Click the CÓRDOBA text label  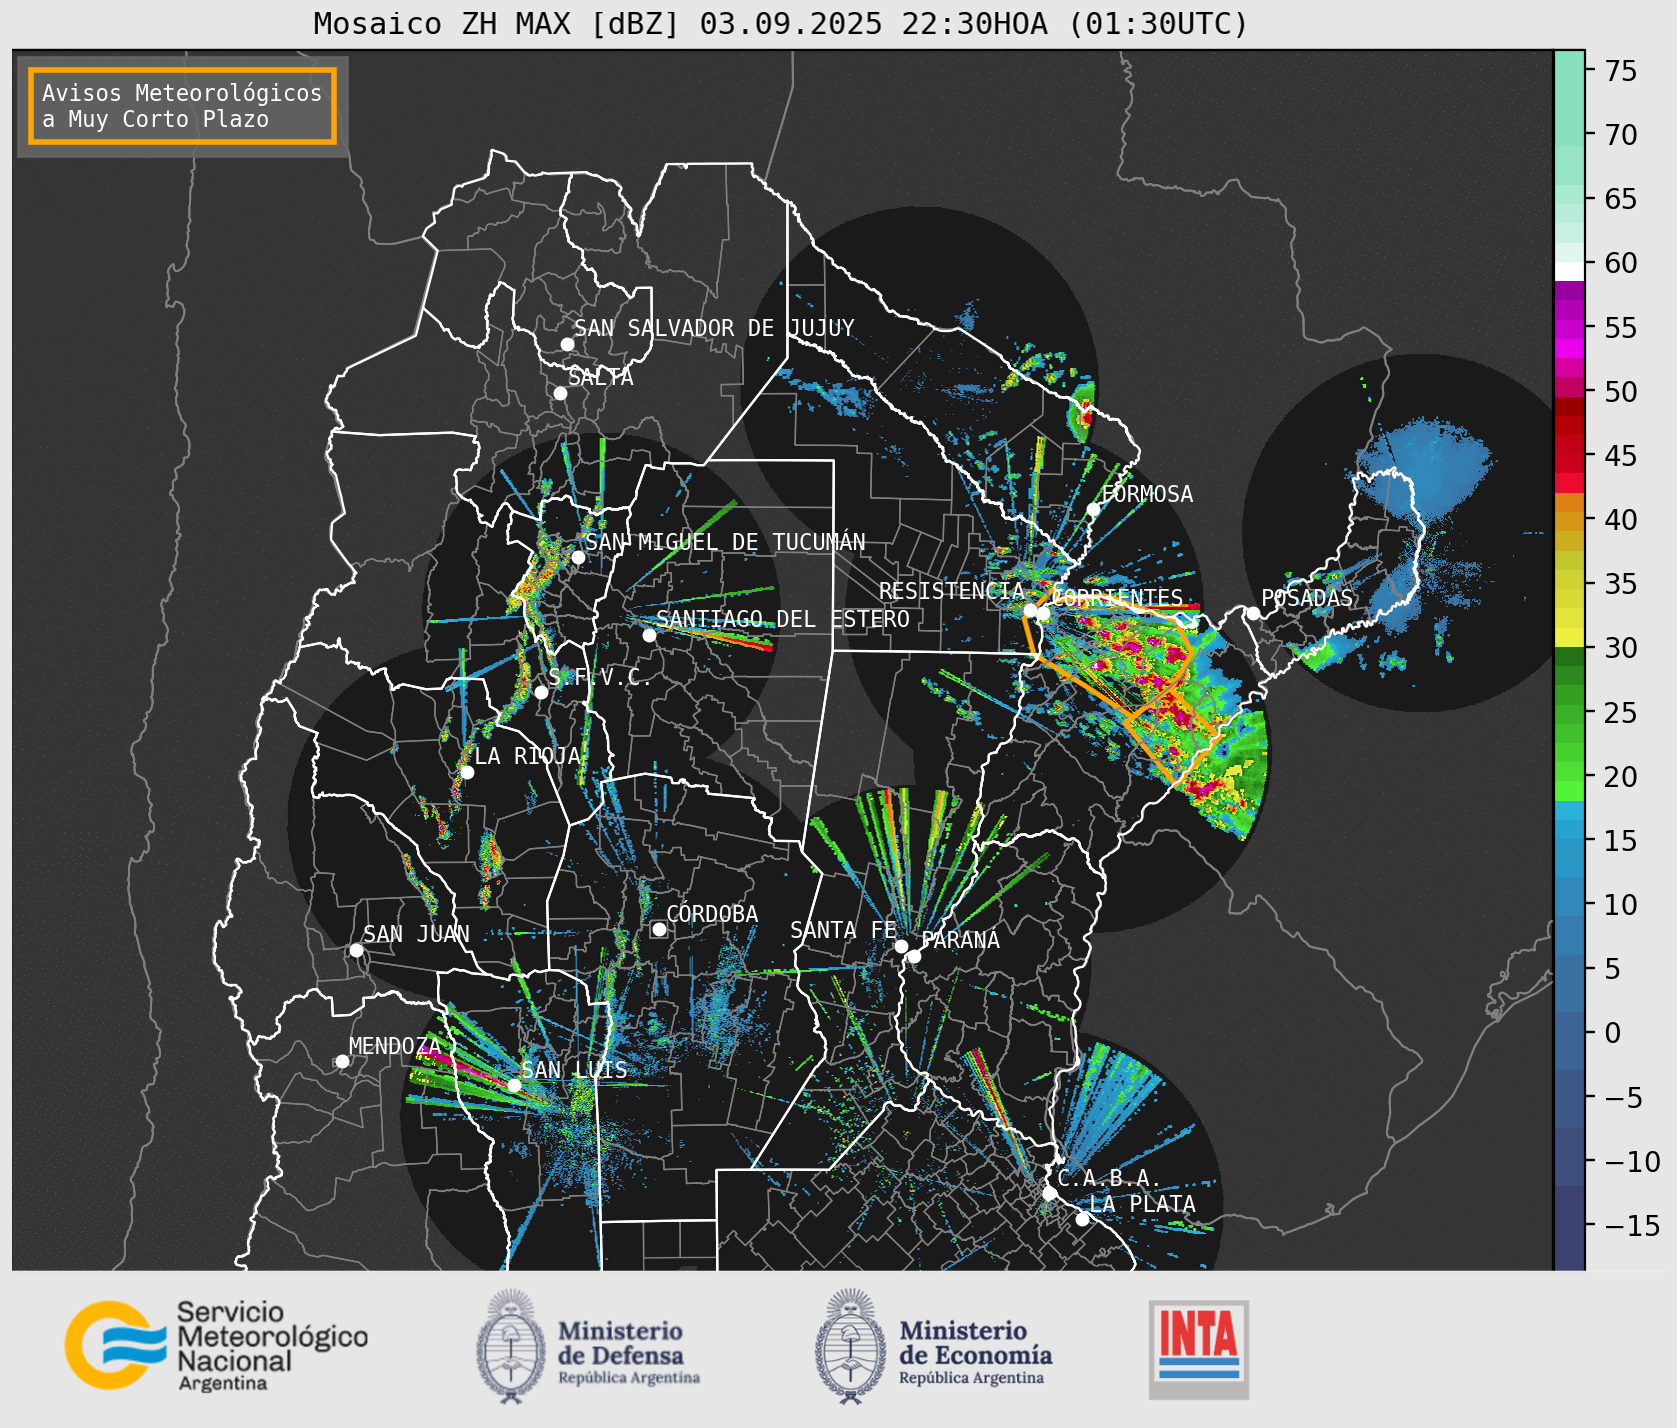(x=712, y=914)
